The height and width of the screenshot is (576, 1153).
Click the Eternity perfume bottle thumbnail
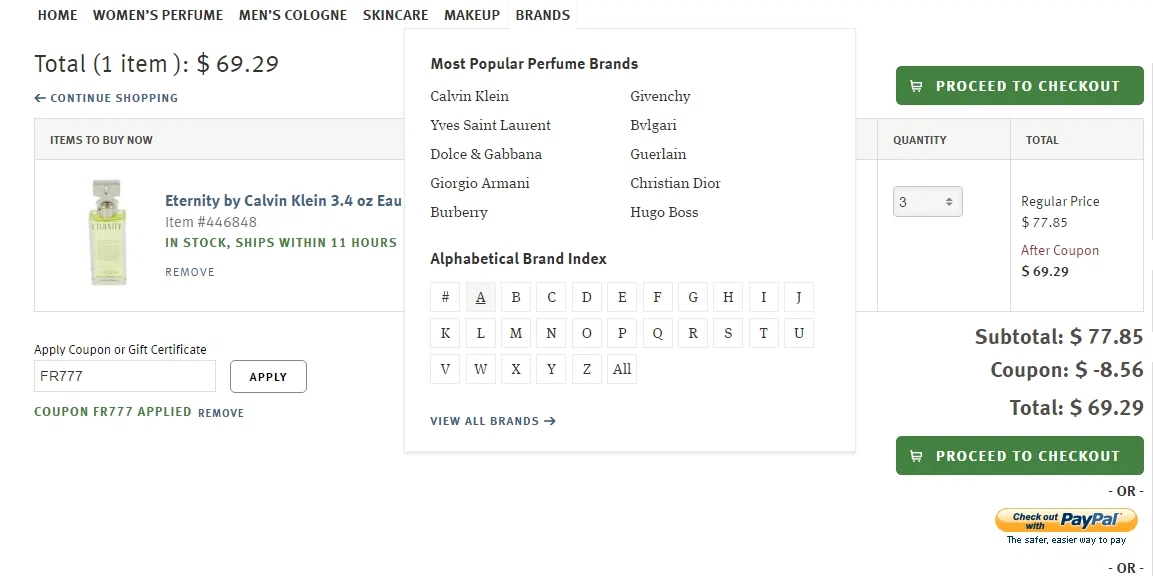coord(108,232)
